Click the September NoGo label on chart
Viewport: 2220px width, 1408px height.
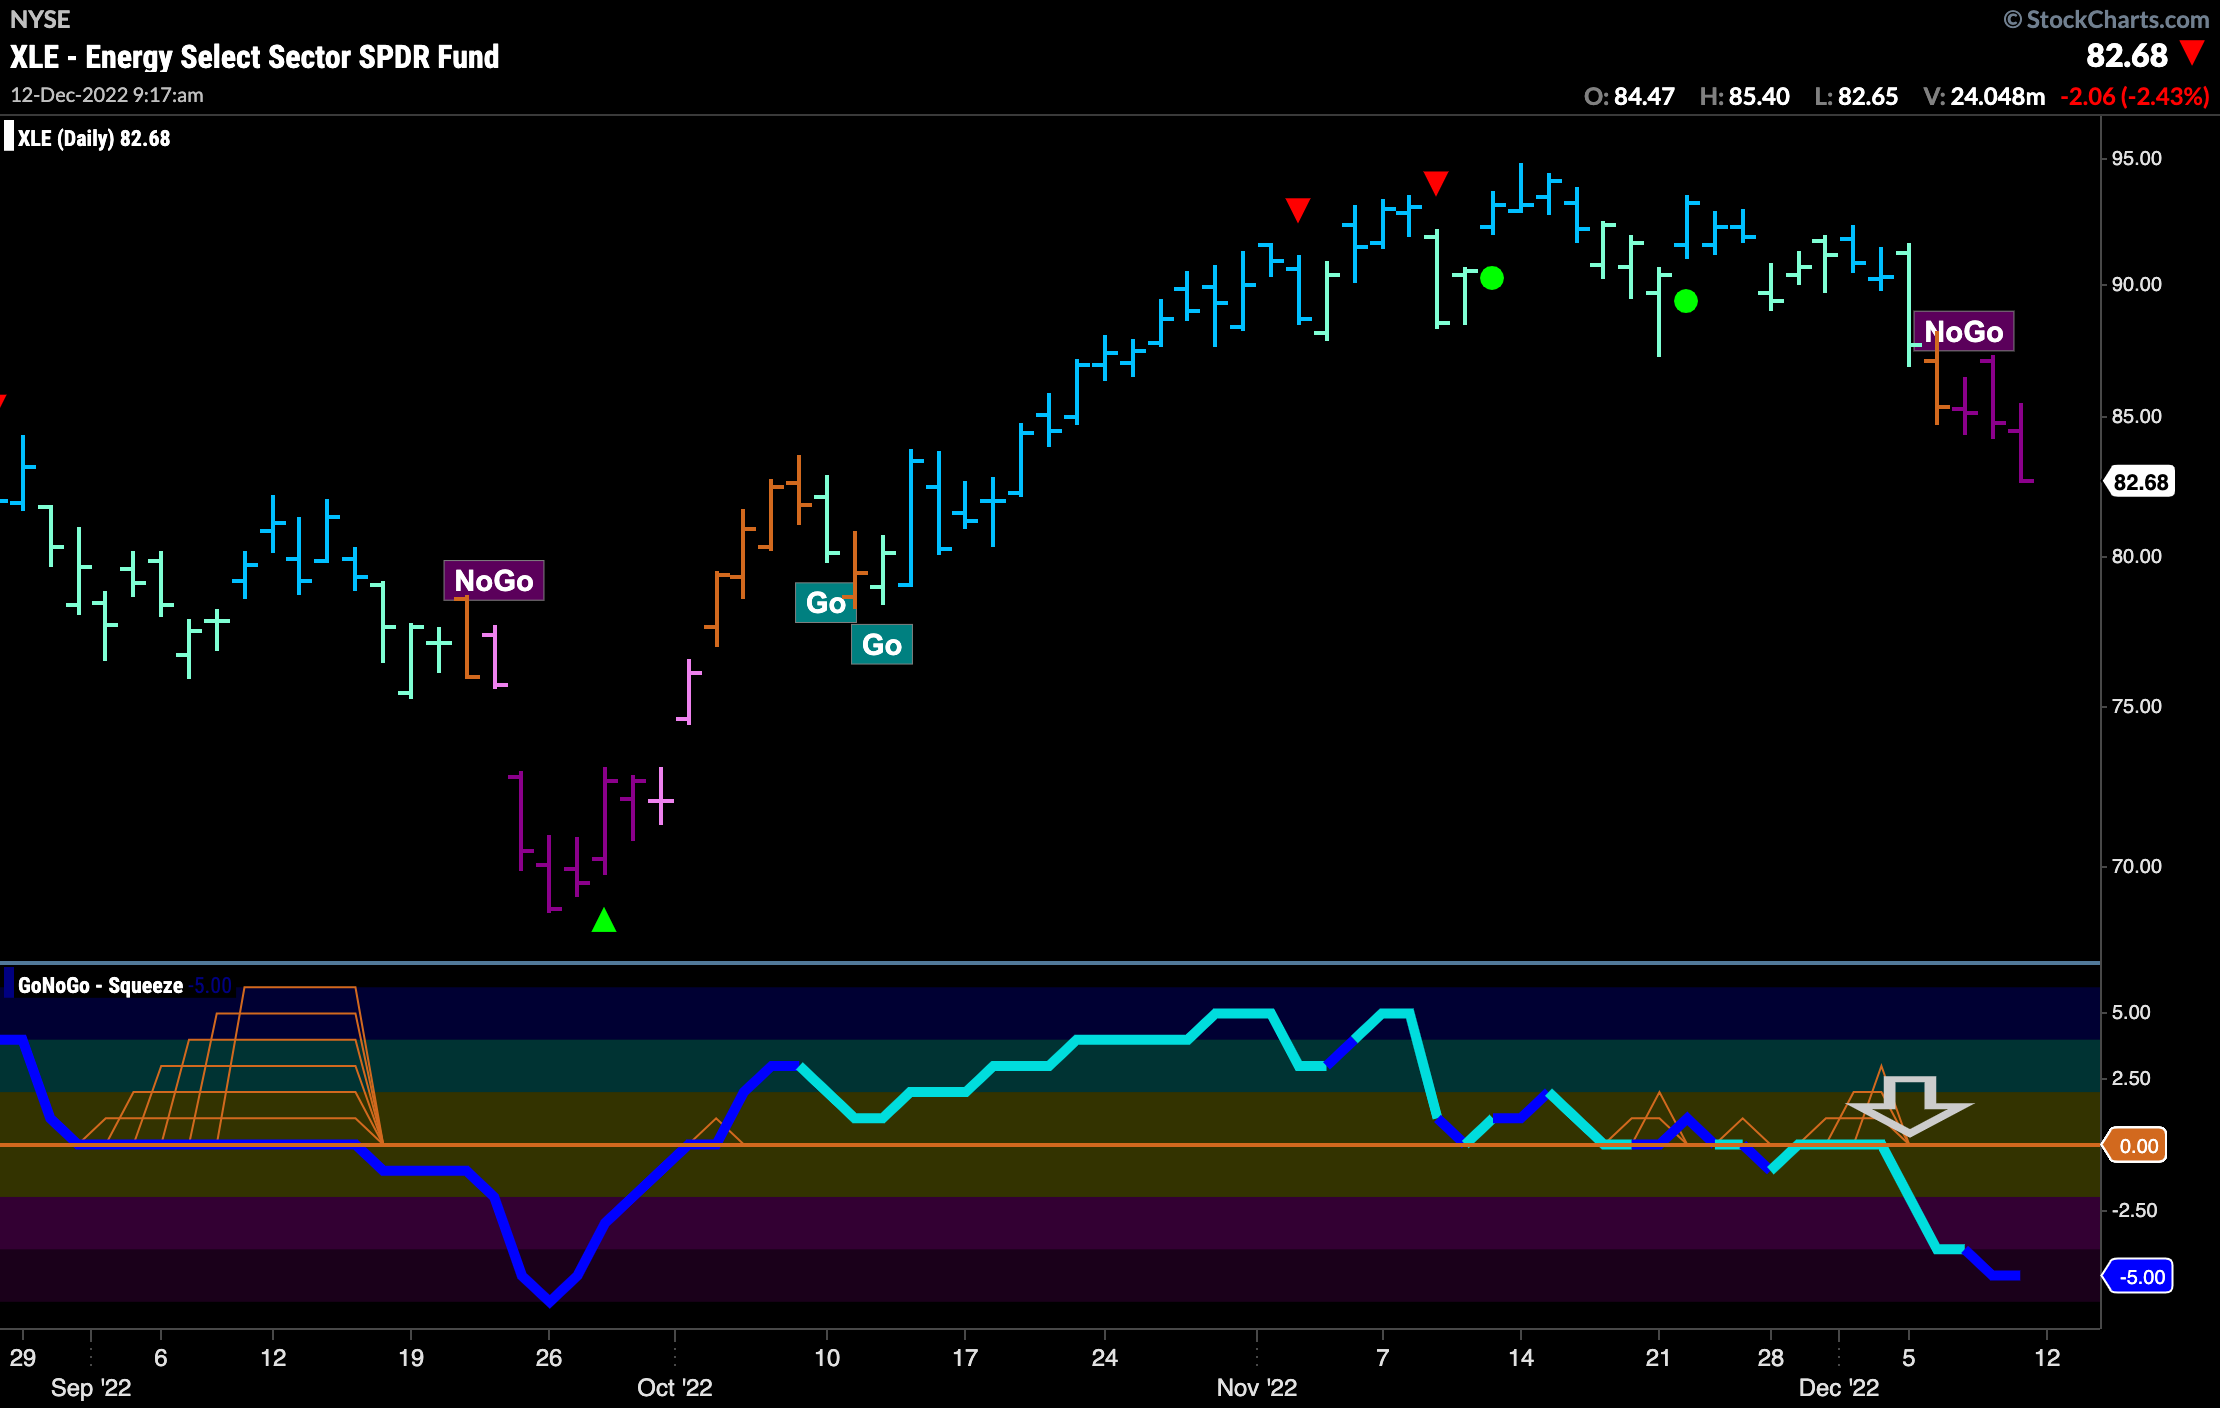[494, 580]
